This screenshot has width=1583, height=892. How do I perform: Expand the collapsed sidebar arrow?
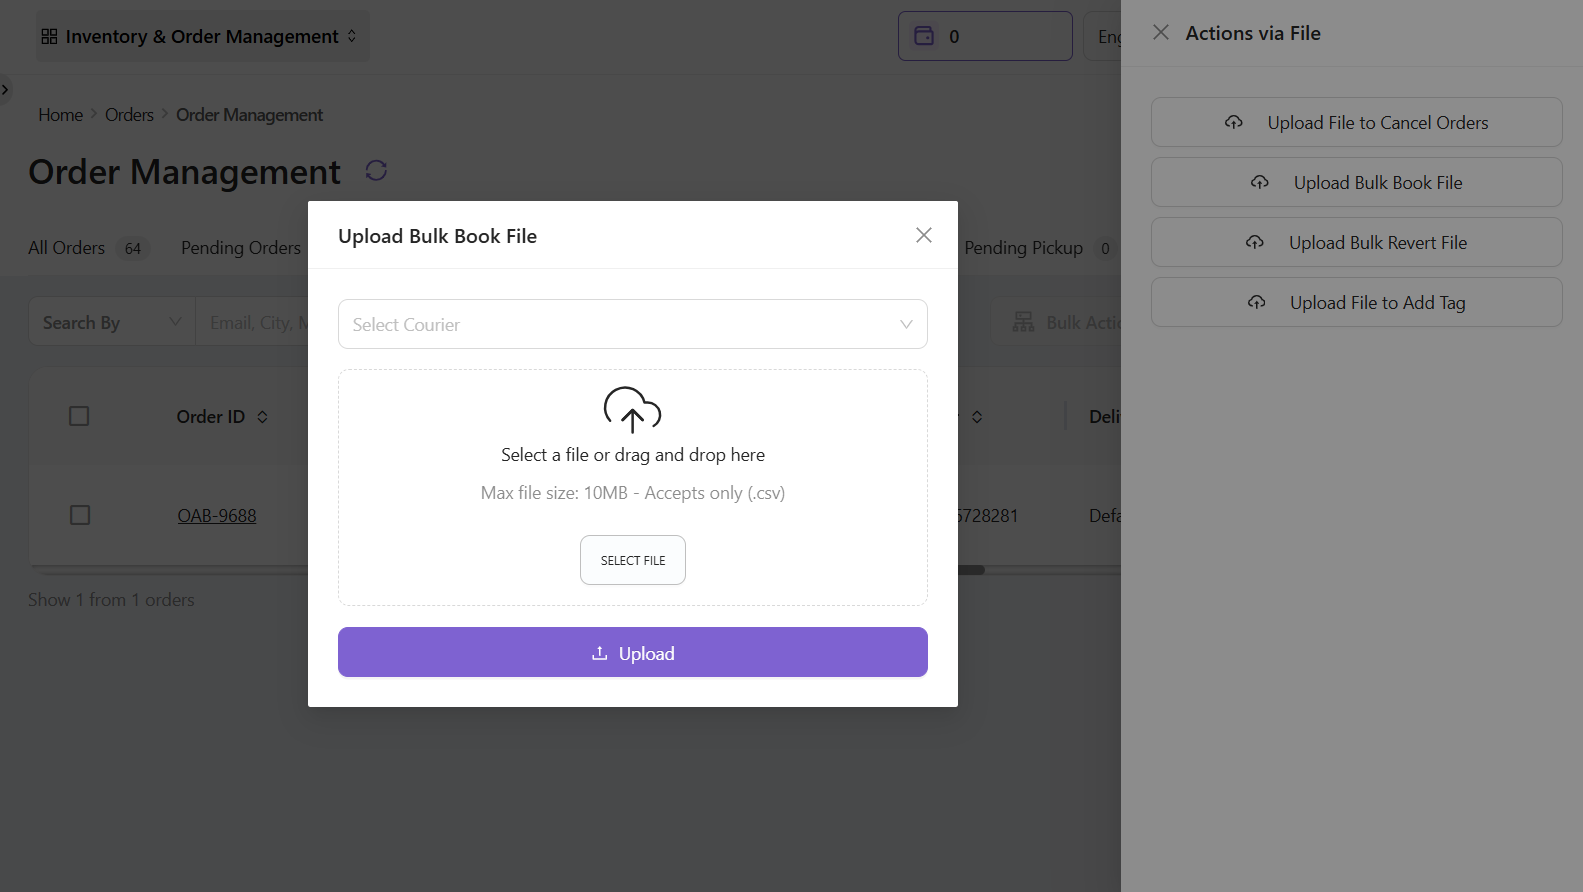tap(5, 90)
